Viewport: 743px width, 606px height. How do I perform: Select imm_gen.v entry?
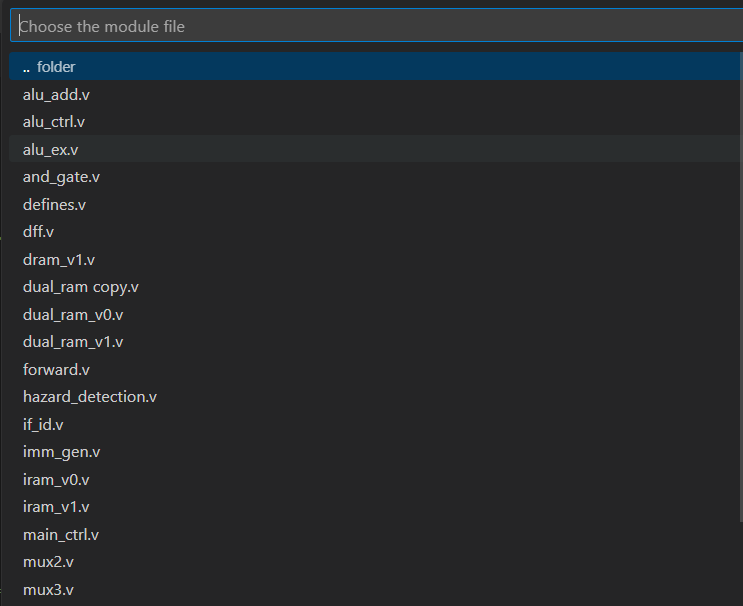coord(376,452)
